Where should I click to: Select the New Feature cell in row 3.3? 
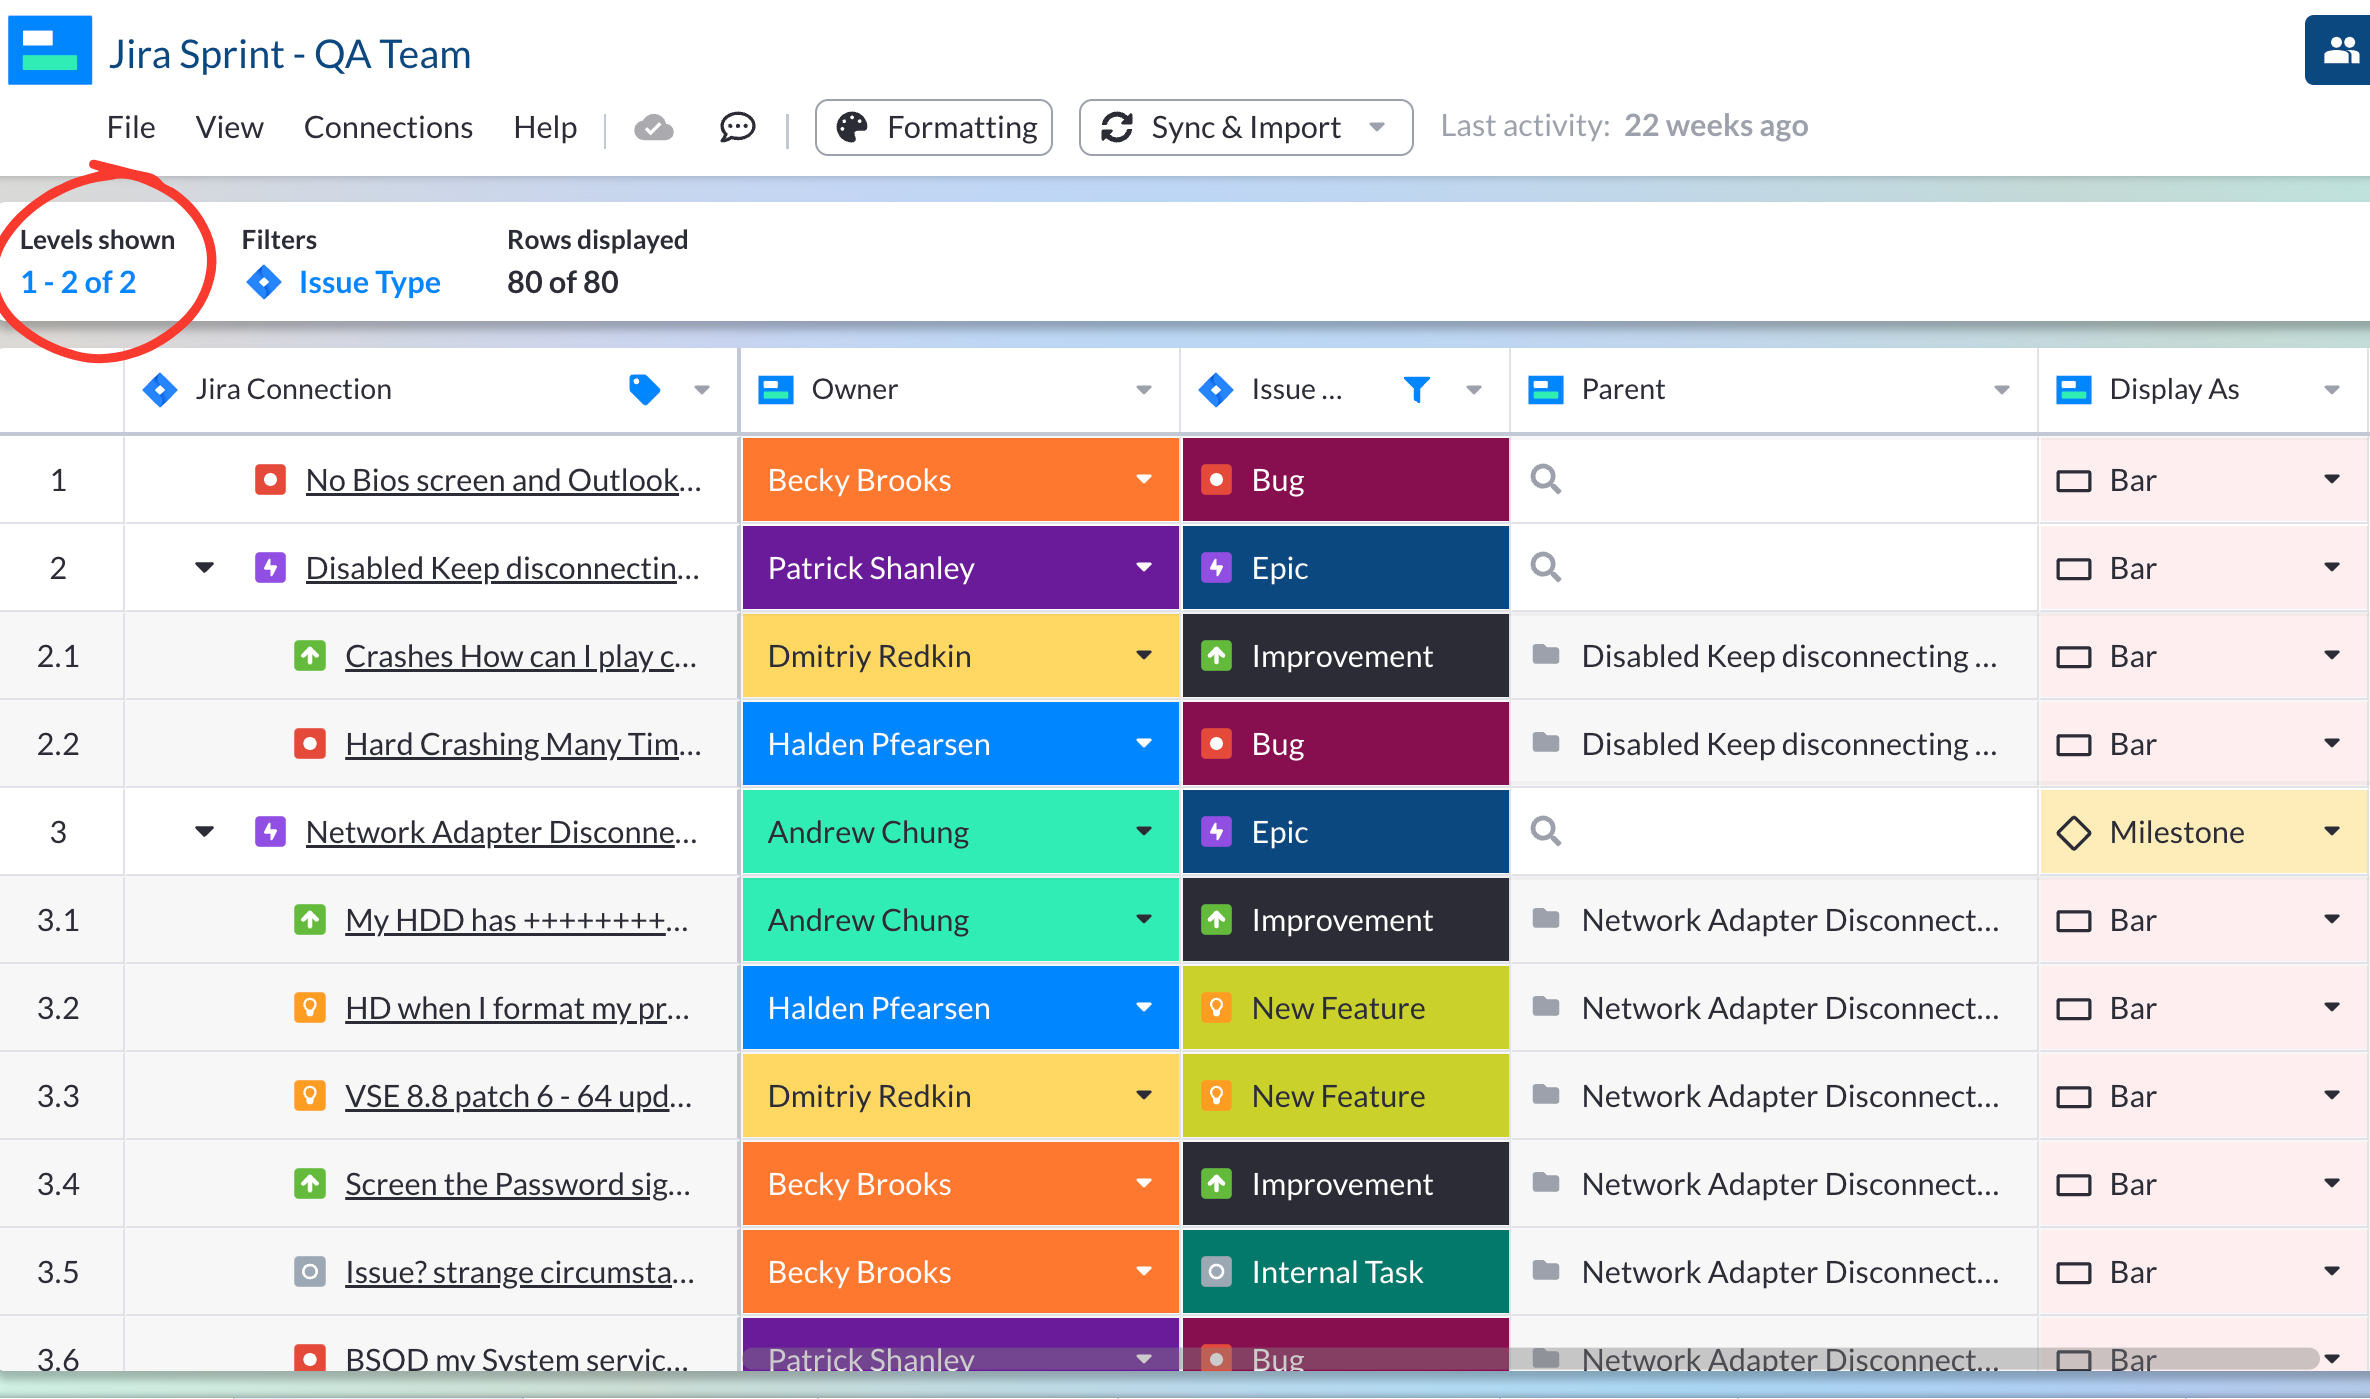(x=1345, y=1096)
